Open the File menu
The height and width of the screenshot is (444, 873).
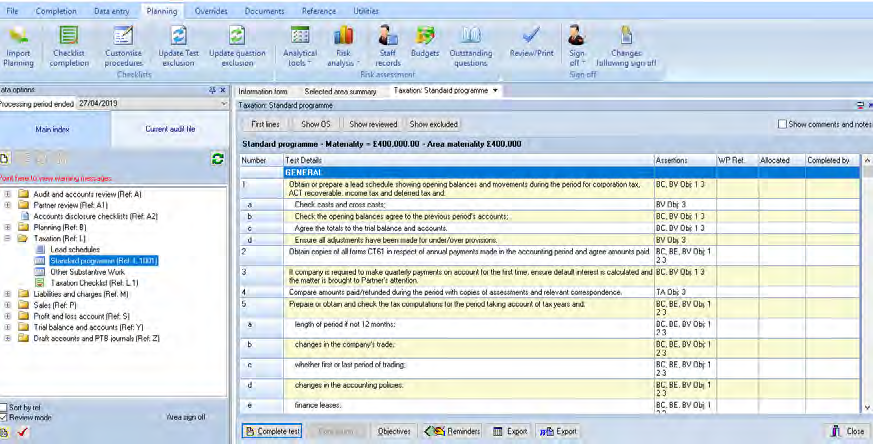click(x=12, y=11)
